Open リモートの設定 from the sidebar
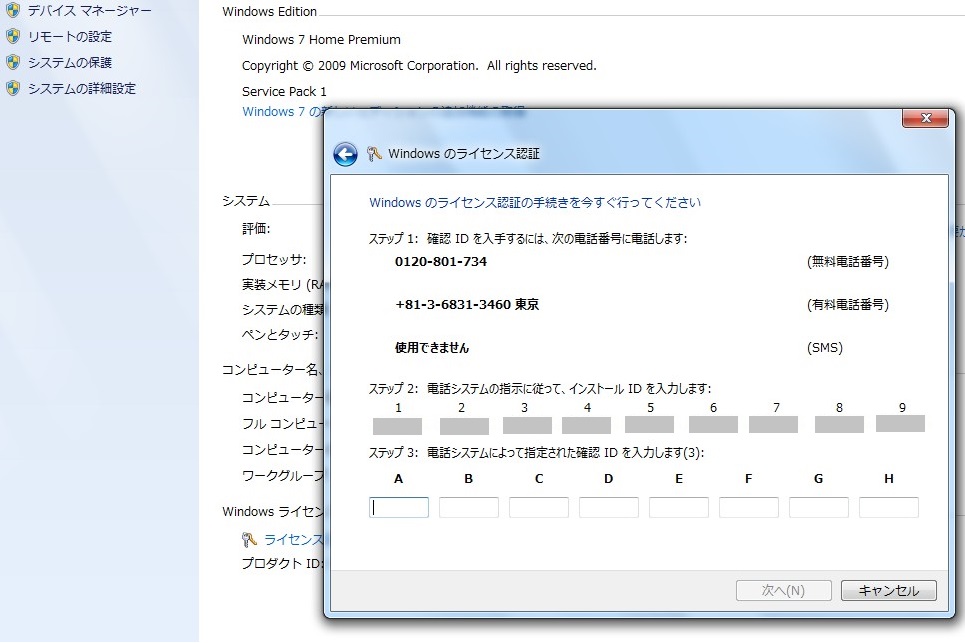Image resolution: width=965 pixels, height=643 pixels. 69,36
